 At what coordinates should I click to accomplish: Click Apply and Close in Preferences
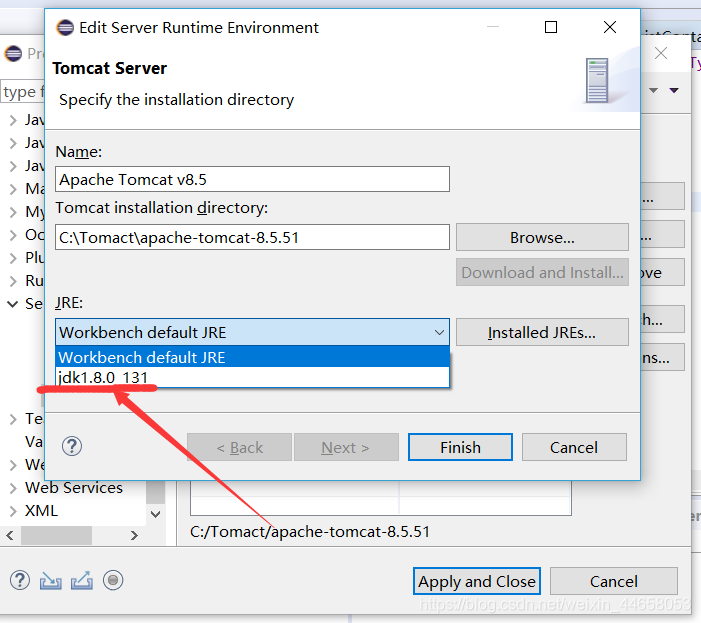(477, 581)
